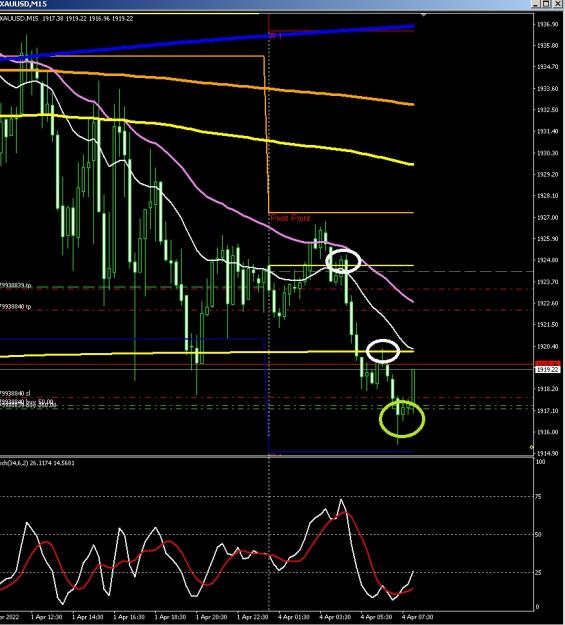
Task: Click price axis value 1931.40
Action: point(547,131)
